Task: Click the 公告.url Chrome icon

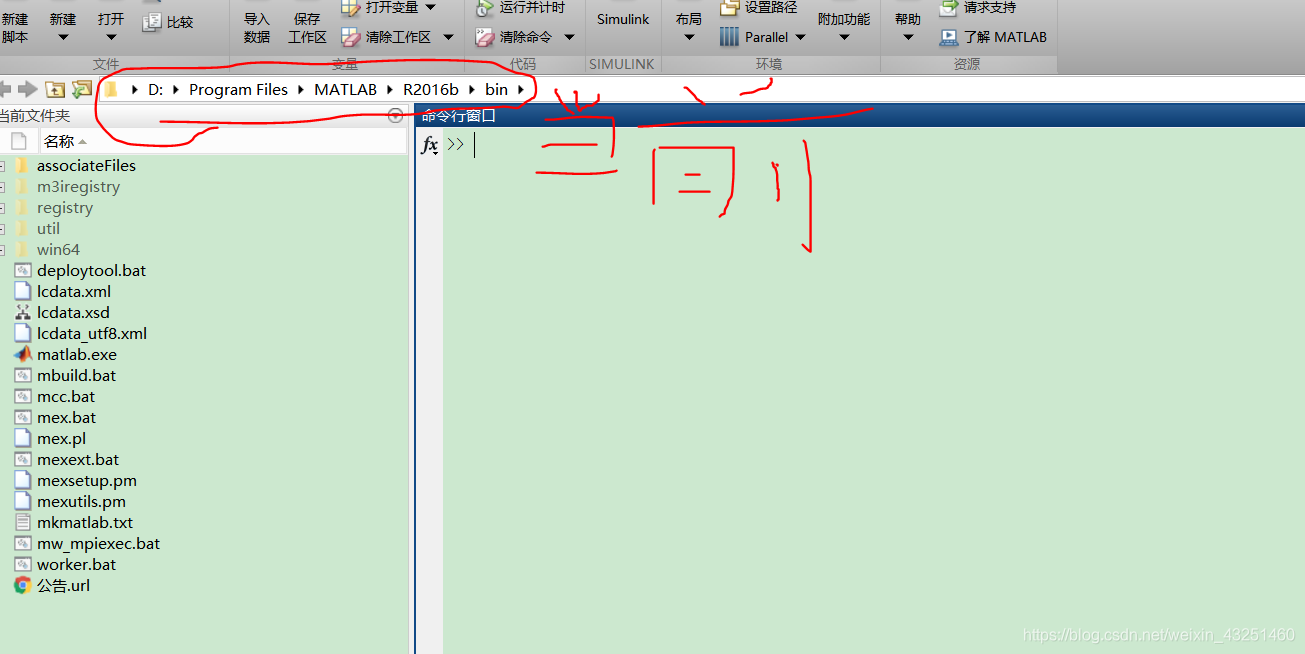Action: 22,586
